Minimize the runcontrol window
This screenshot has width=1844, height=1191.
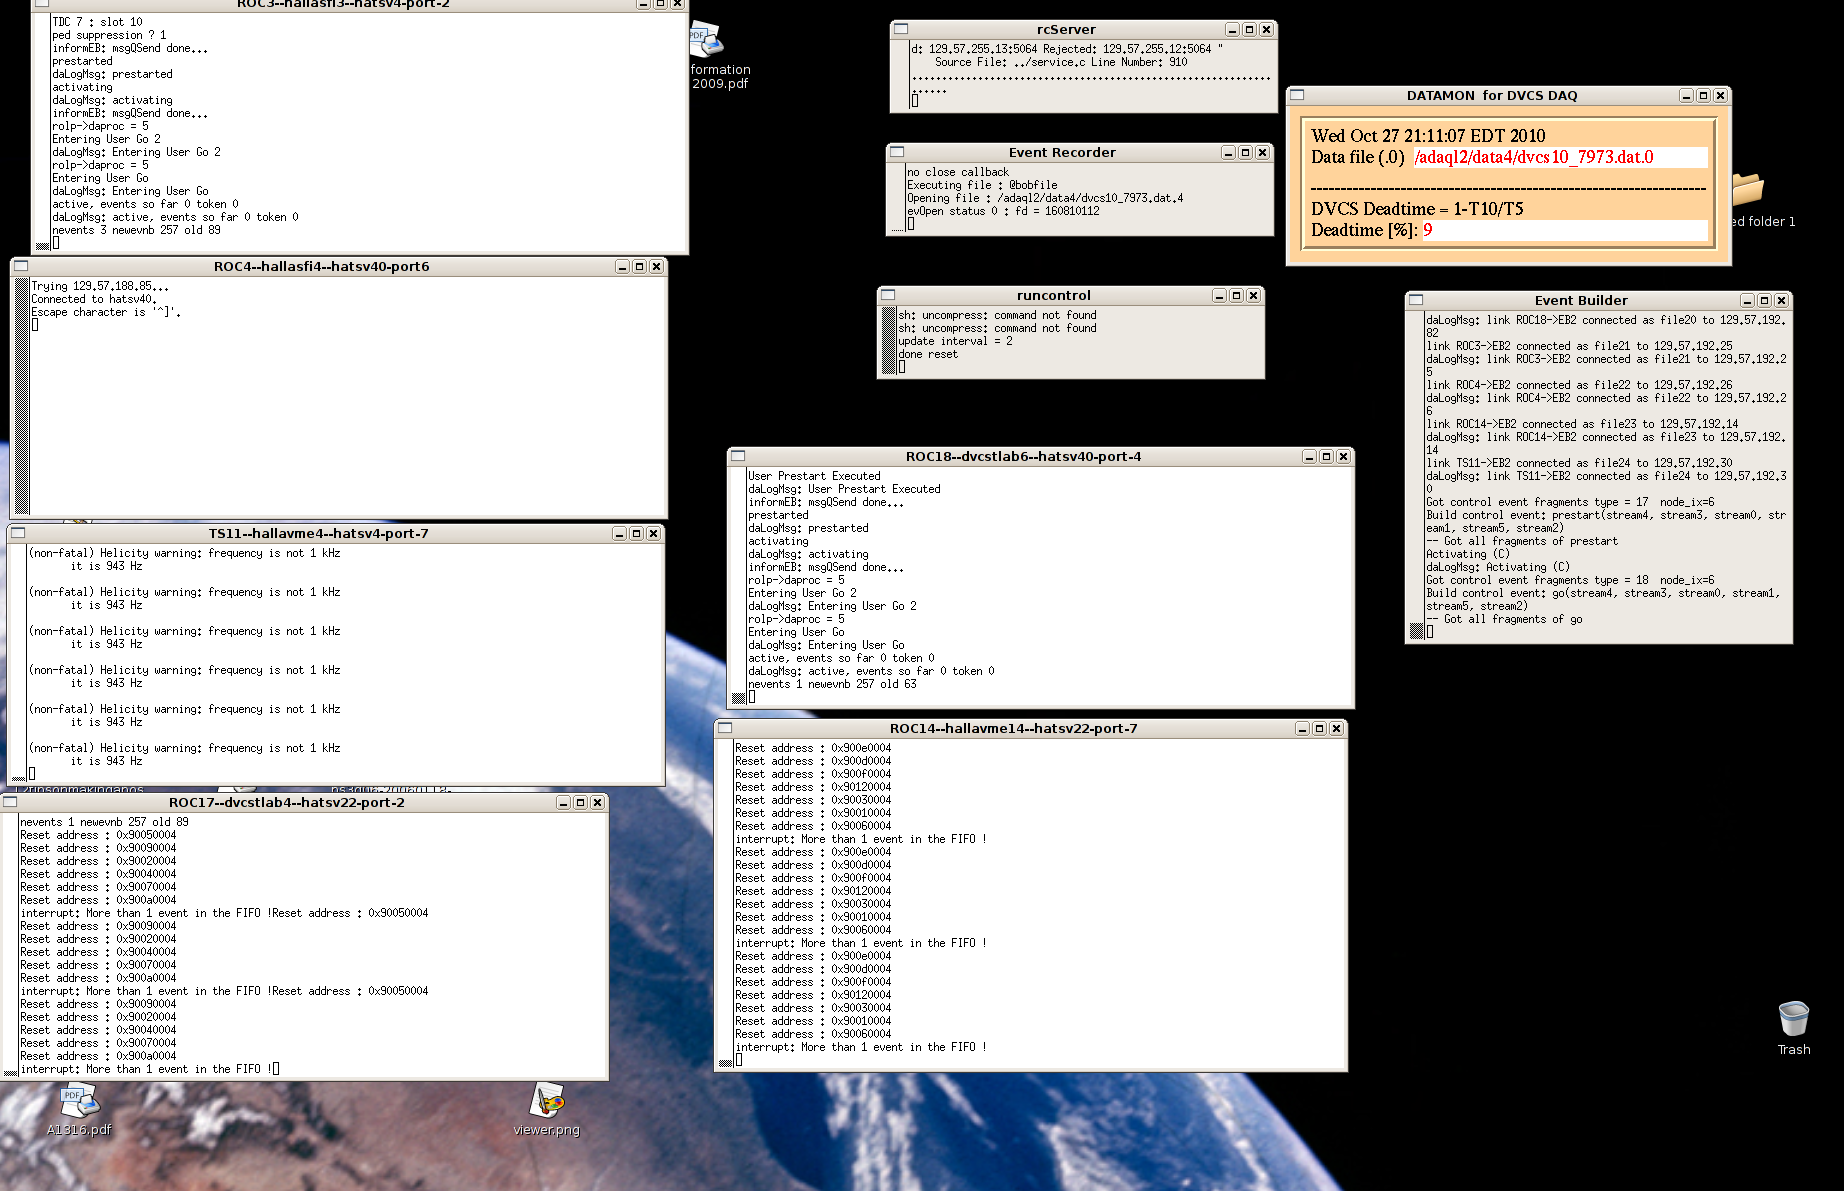1219,296
